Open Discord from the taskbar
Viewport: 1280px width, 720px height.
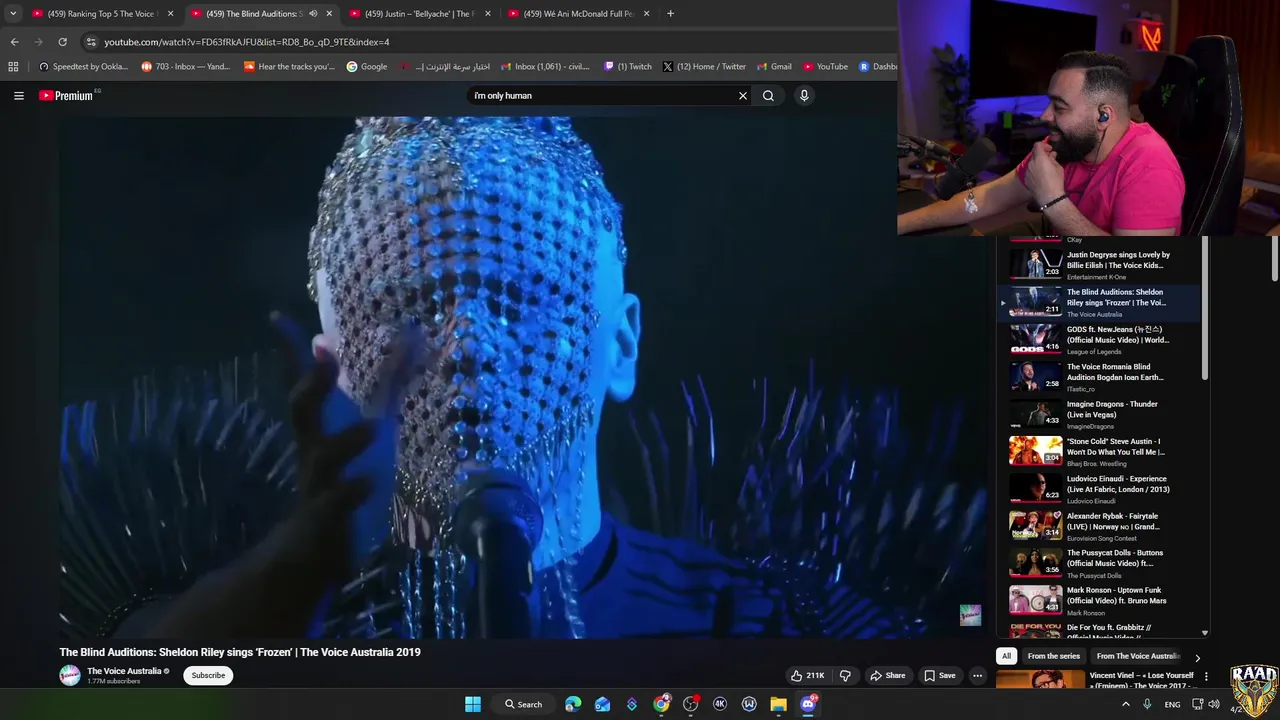click(x=808, y=704)
